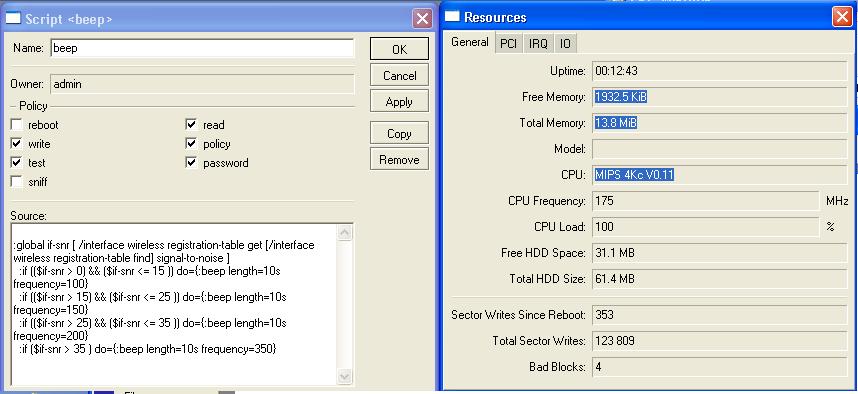Confirm script with OK button

point(399,49)
